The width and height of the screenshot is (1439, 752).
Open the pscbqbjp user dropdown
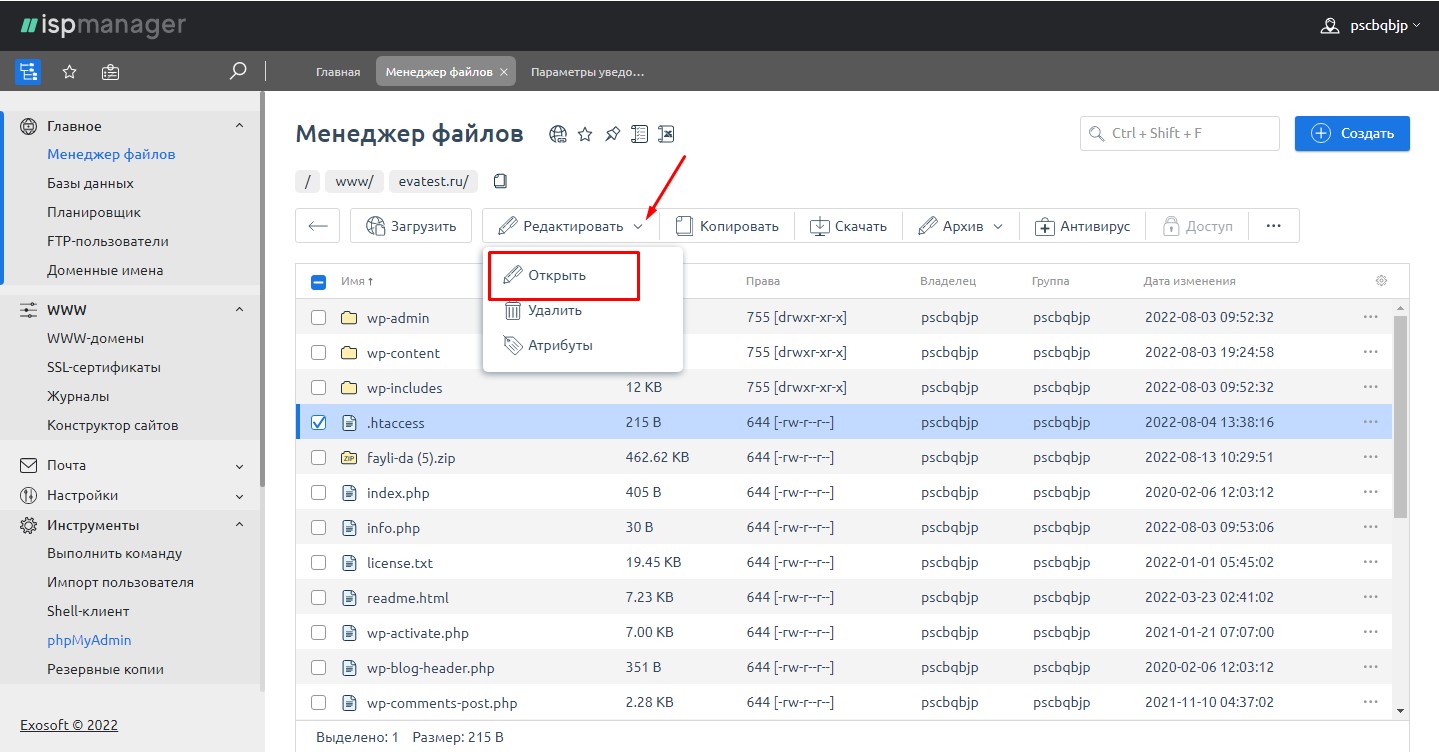[x=1384, y=26]
